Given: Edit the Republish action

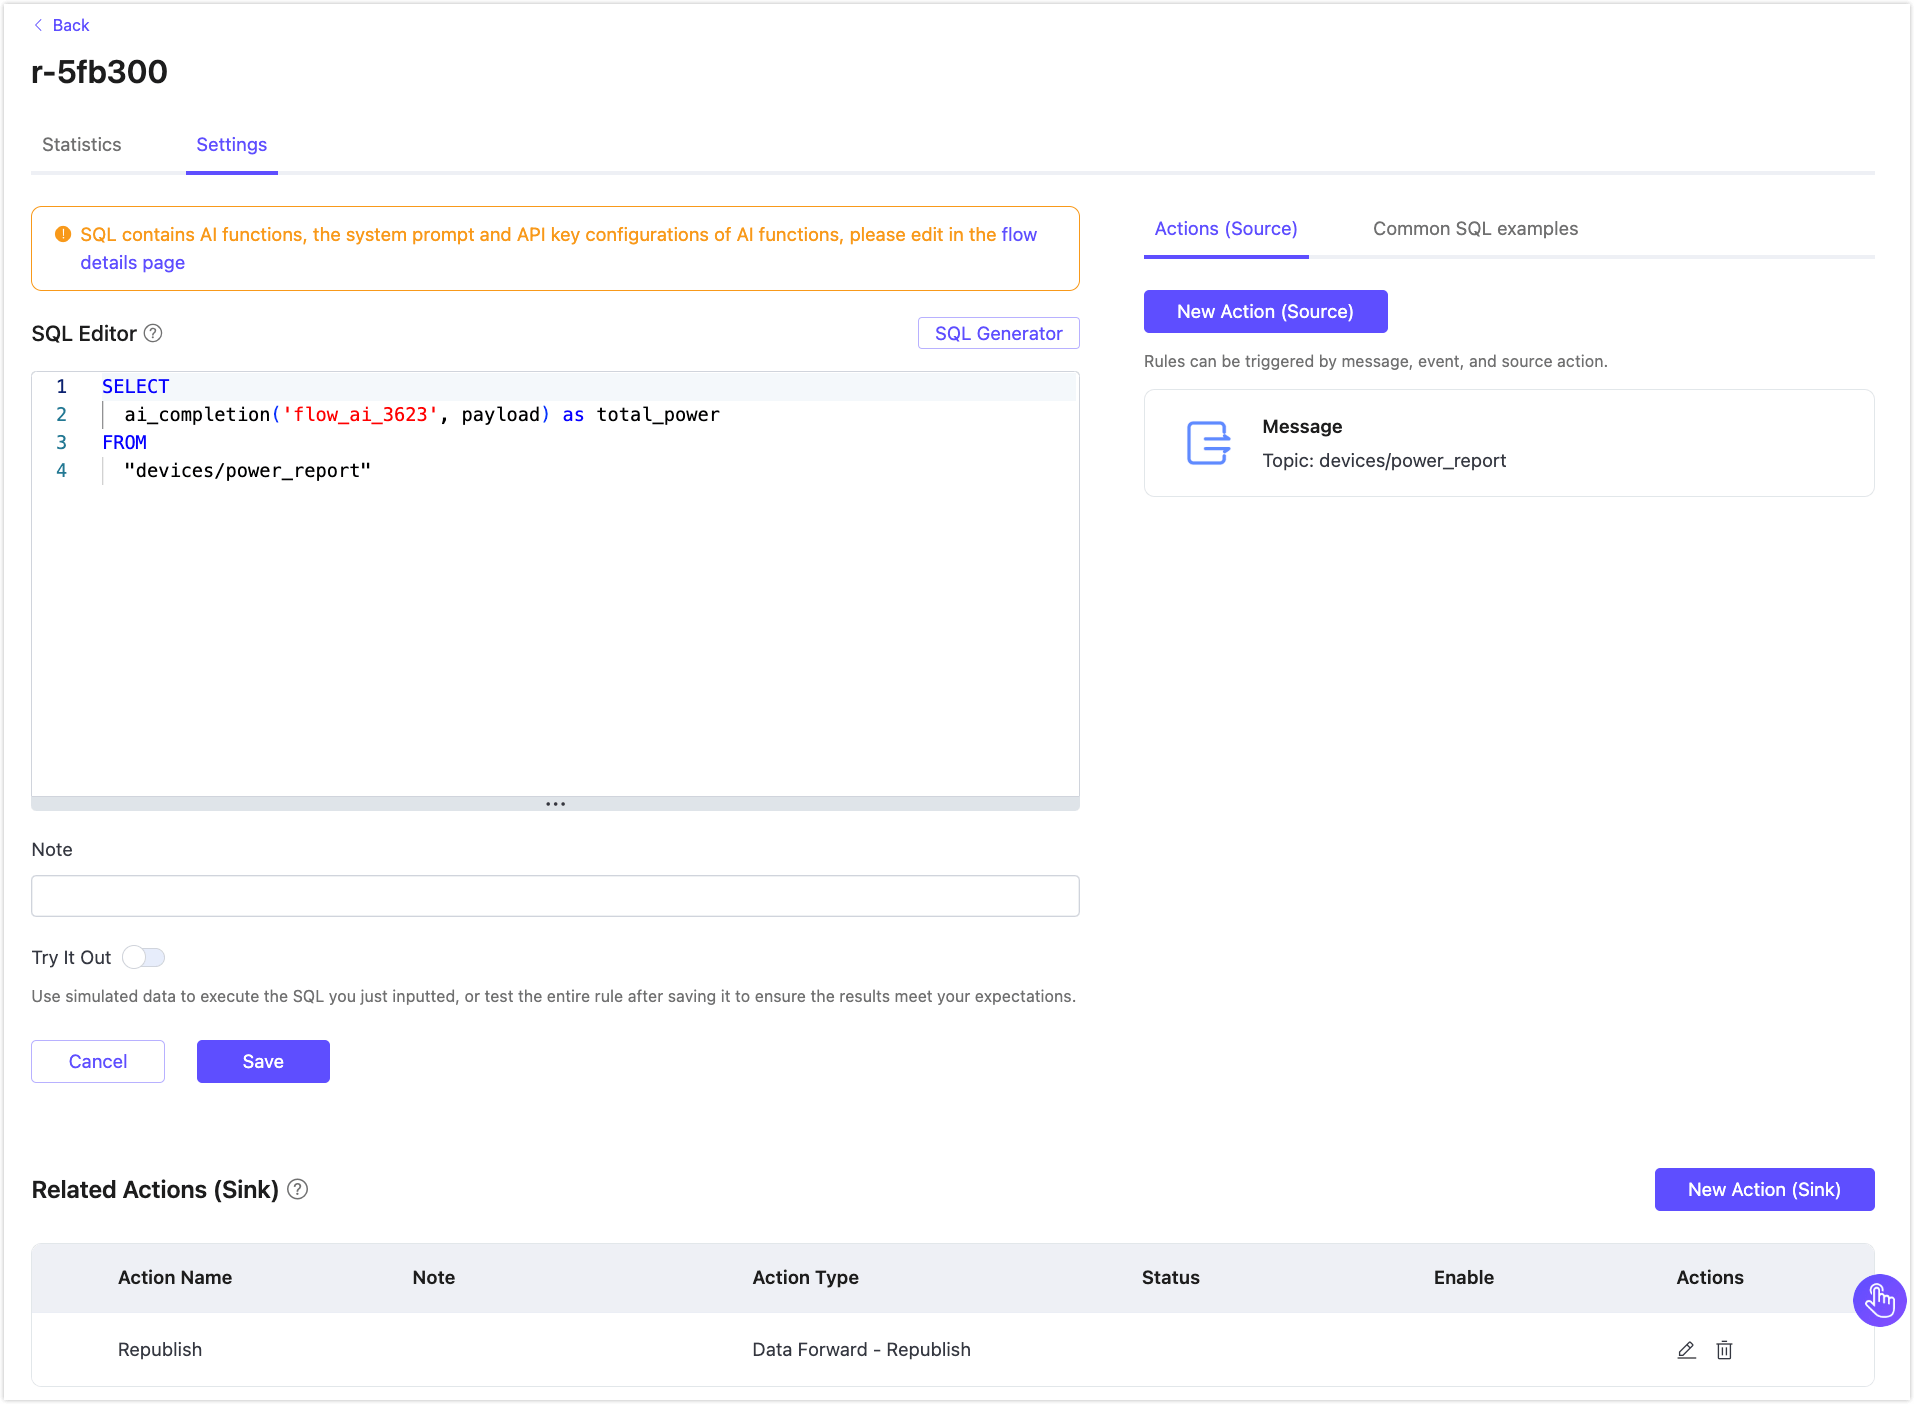Looking at the screenshot, I should tap(1687, 1350).
